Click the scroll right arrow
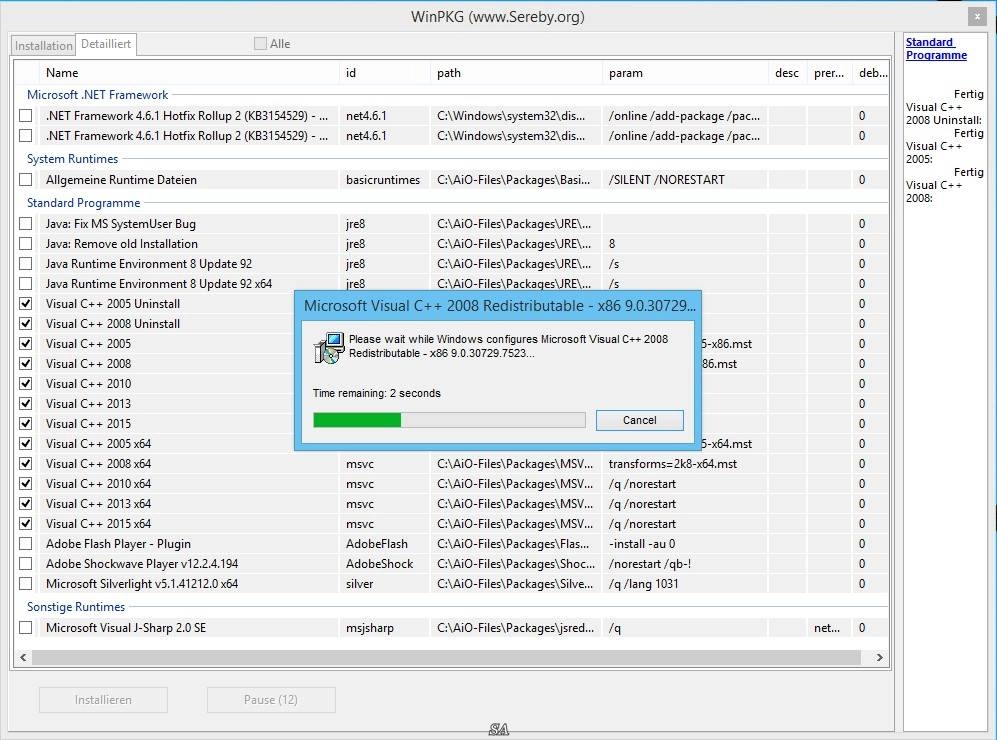 tap(879, 657)
